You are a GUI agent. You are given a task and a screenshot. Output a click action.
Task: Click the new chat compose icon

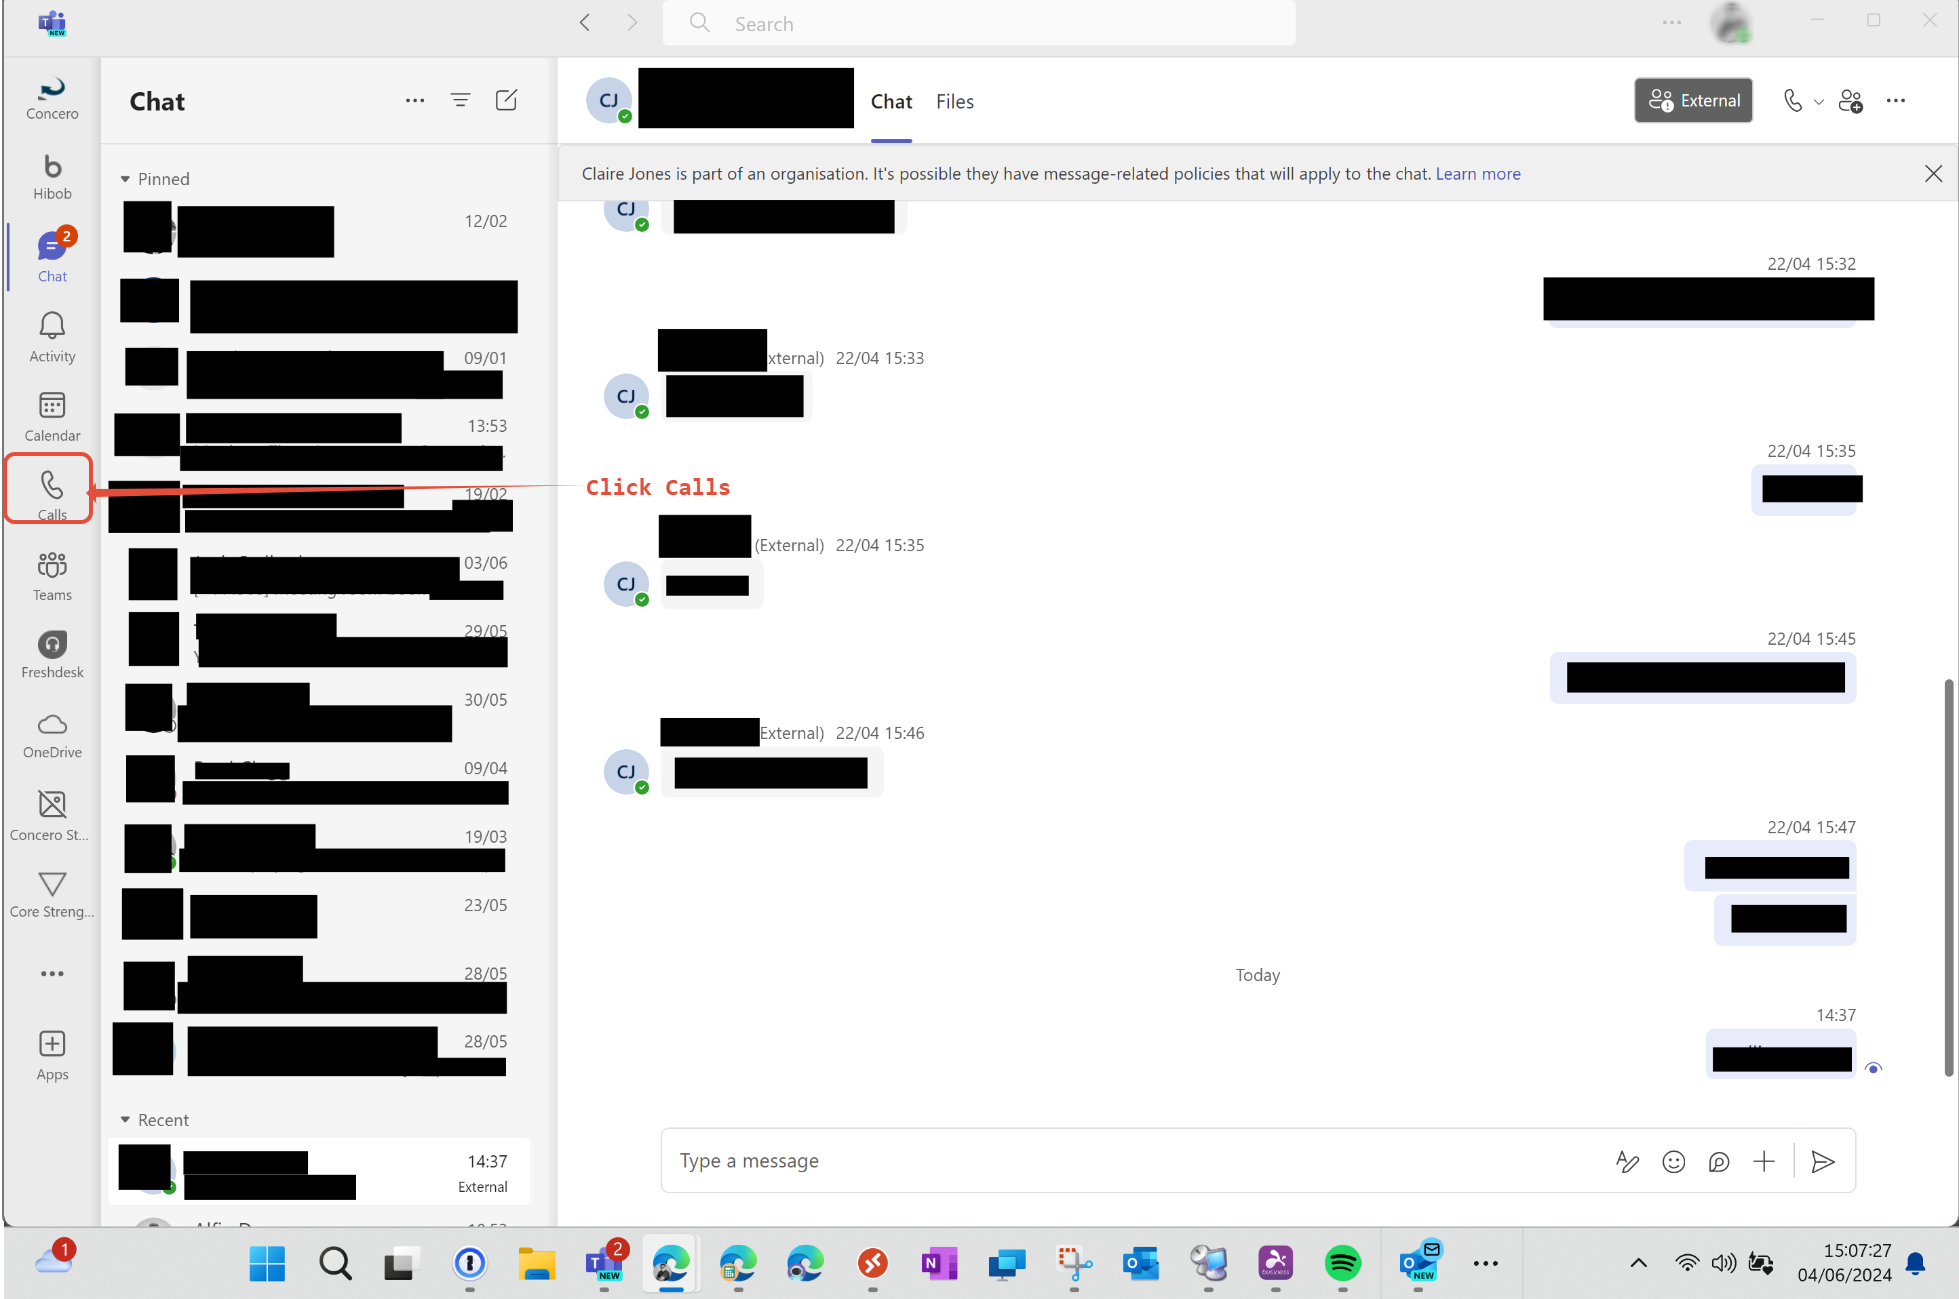[x=506, y=100]
